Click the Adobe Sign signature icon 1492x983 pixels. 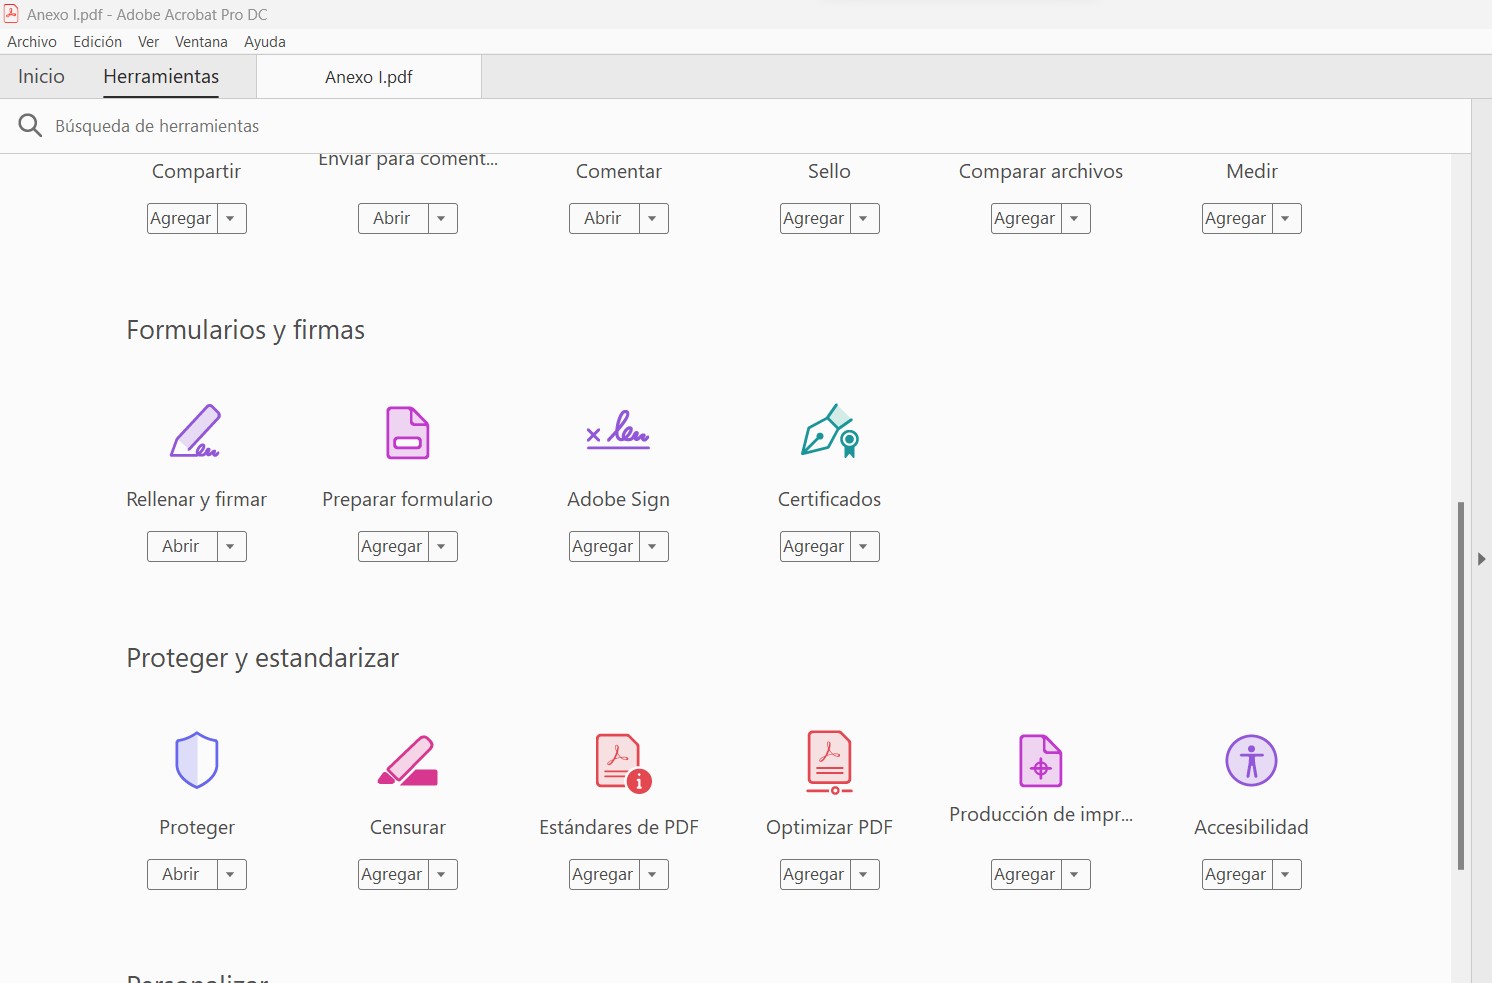(618, 431)
